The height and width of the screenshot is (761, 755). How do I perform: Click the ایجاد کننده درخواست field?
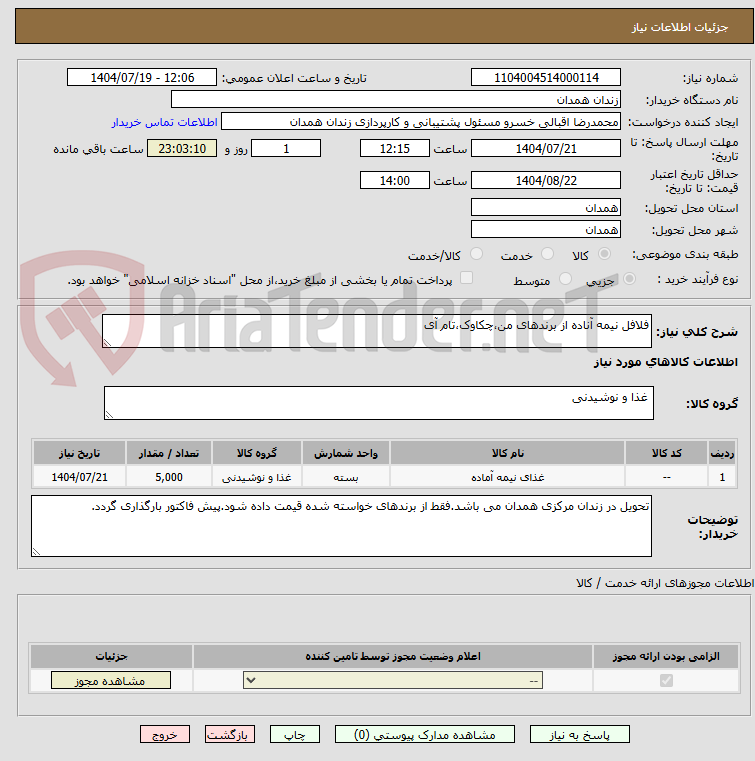tap(421, 122)
